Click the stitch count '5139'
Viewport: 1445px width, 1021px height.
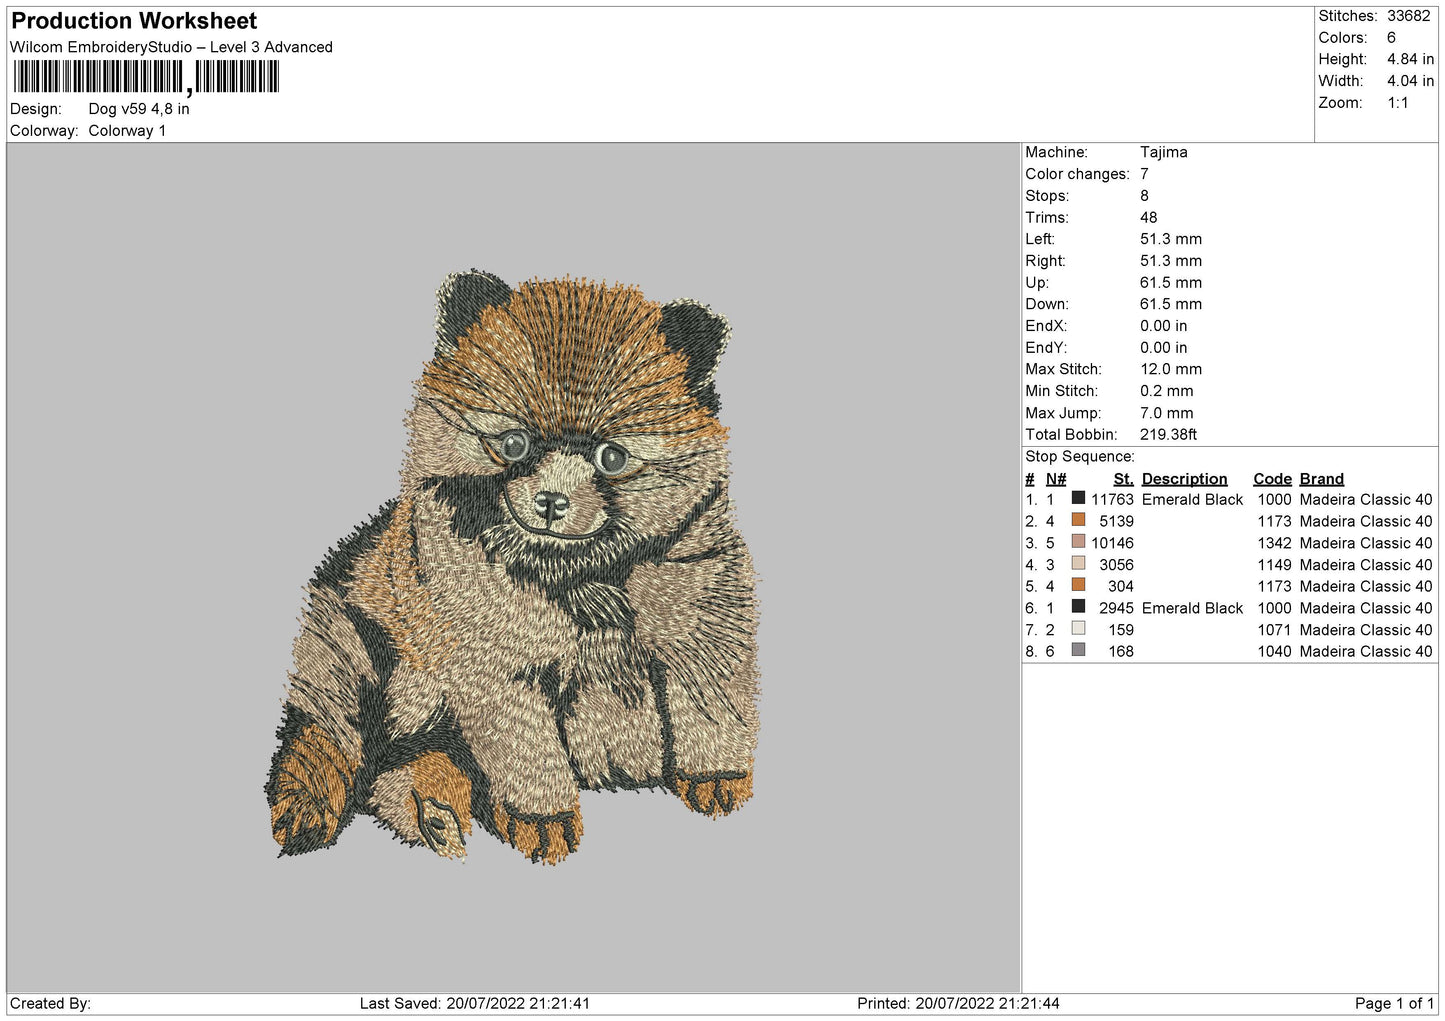[1116, 522]
